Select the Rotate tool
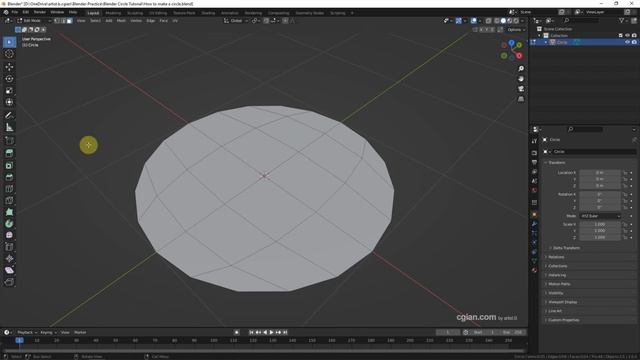This screenshot has width=640, height=360. pos(9,78)
